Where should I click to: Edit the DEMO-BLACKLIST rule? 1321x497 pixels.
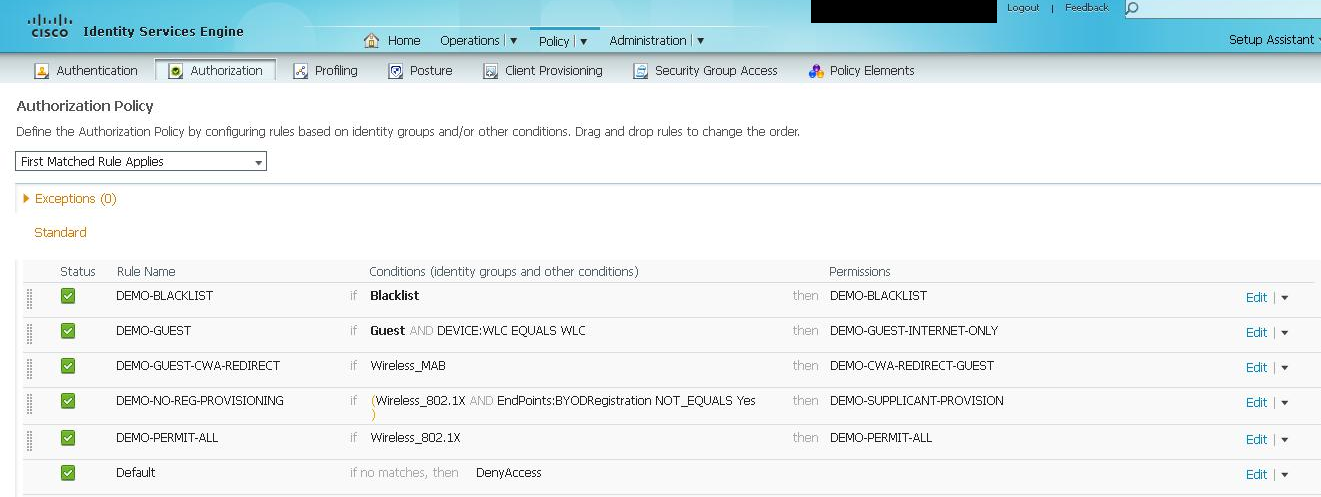(1256, 298)
